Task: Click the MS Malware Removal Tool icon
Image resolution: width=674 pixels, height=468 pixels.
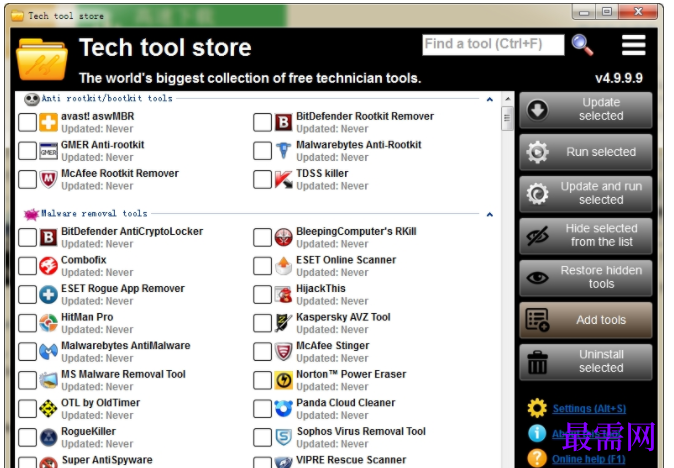Action: (49, 380)
